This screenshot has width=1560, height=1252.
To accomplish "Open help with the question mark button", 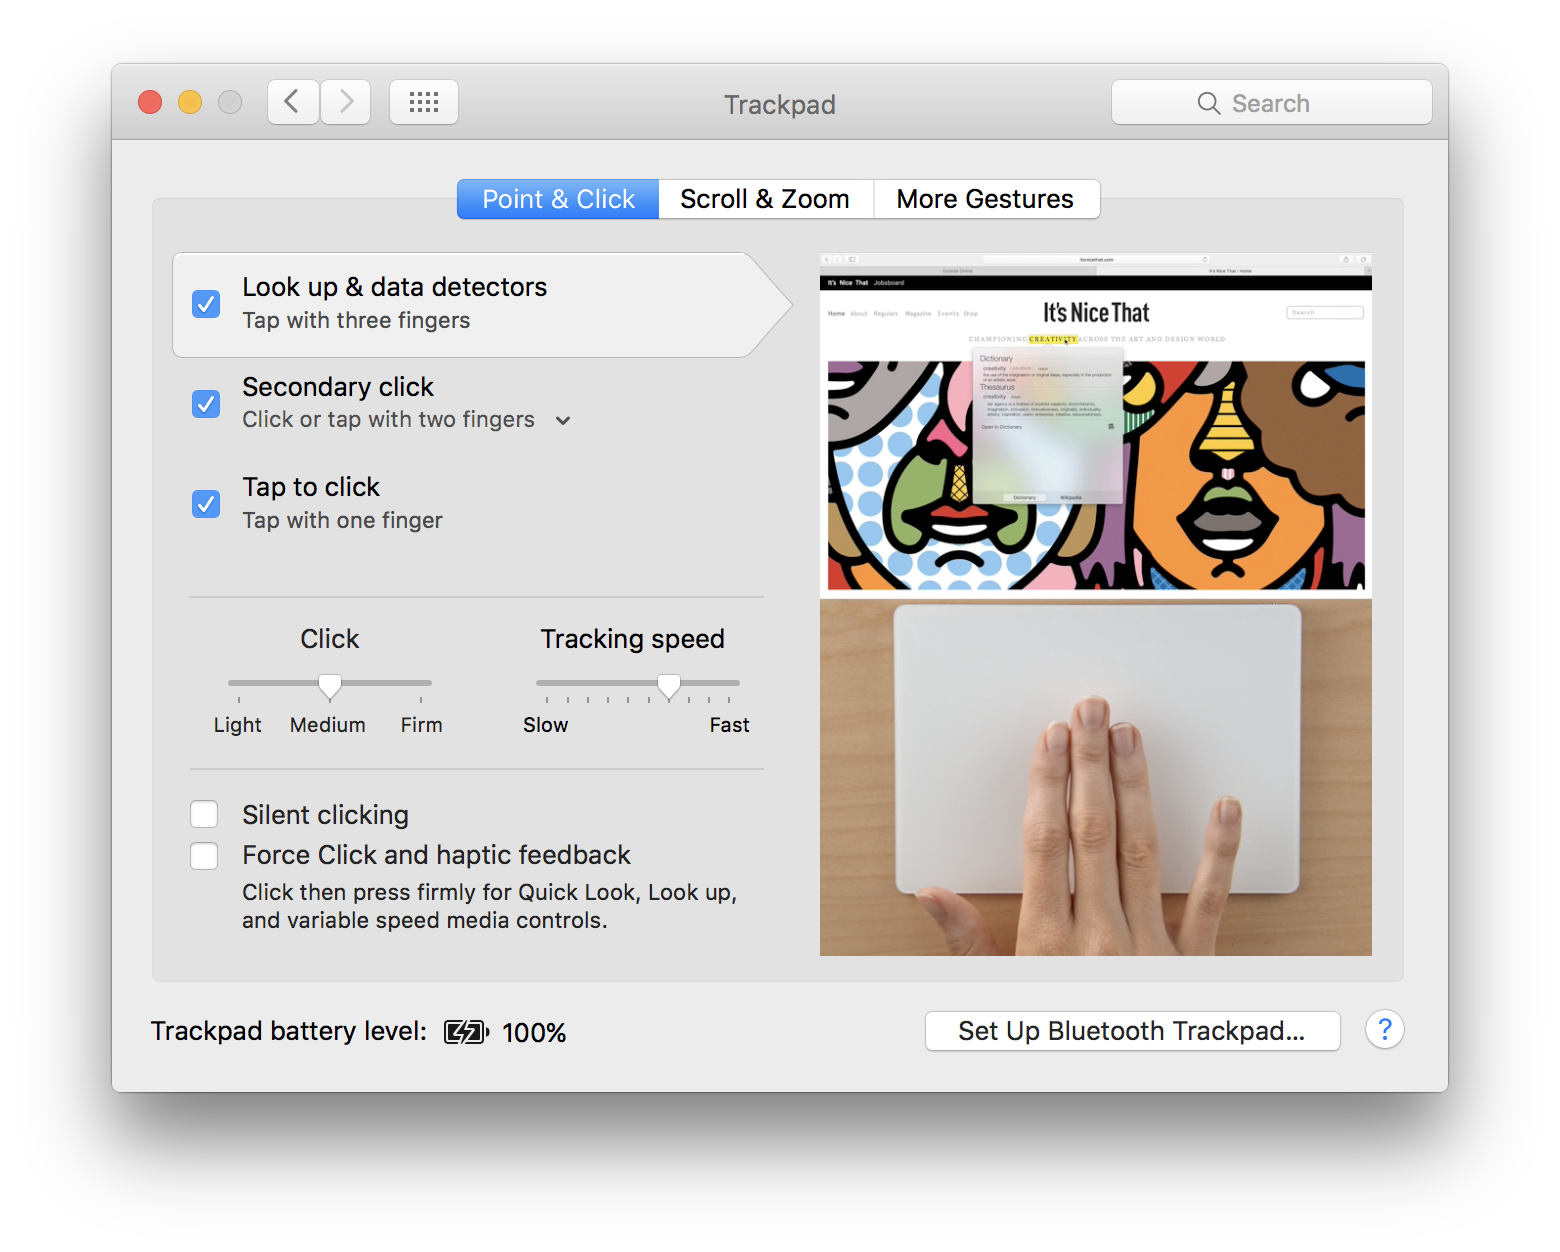I will coord(1385,1030).
